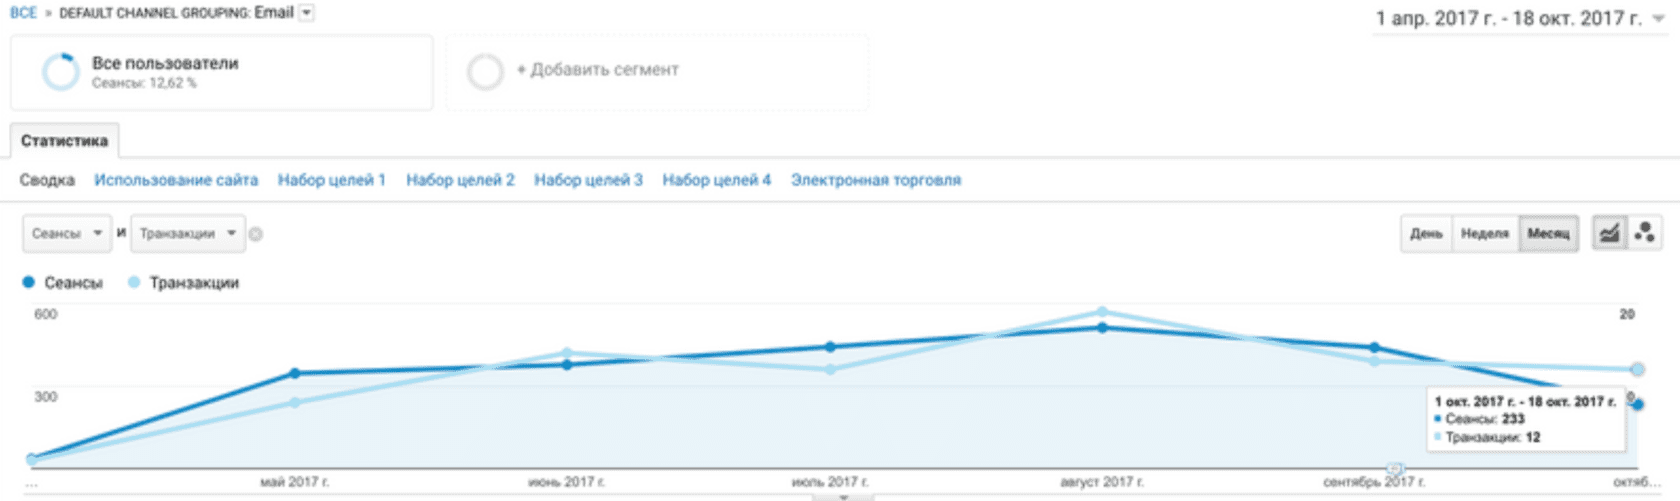Click the empty Добавить сегмент circle icon
The image size is (1680, 501).
485,72
